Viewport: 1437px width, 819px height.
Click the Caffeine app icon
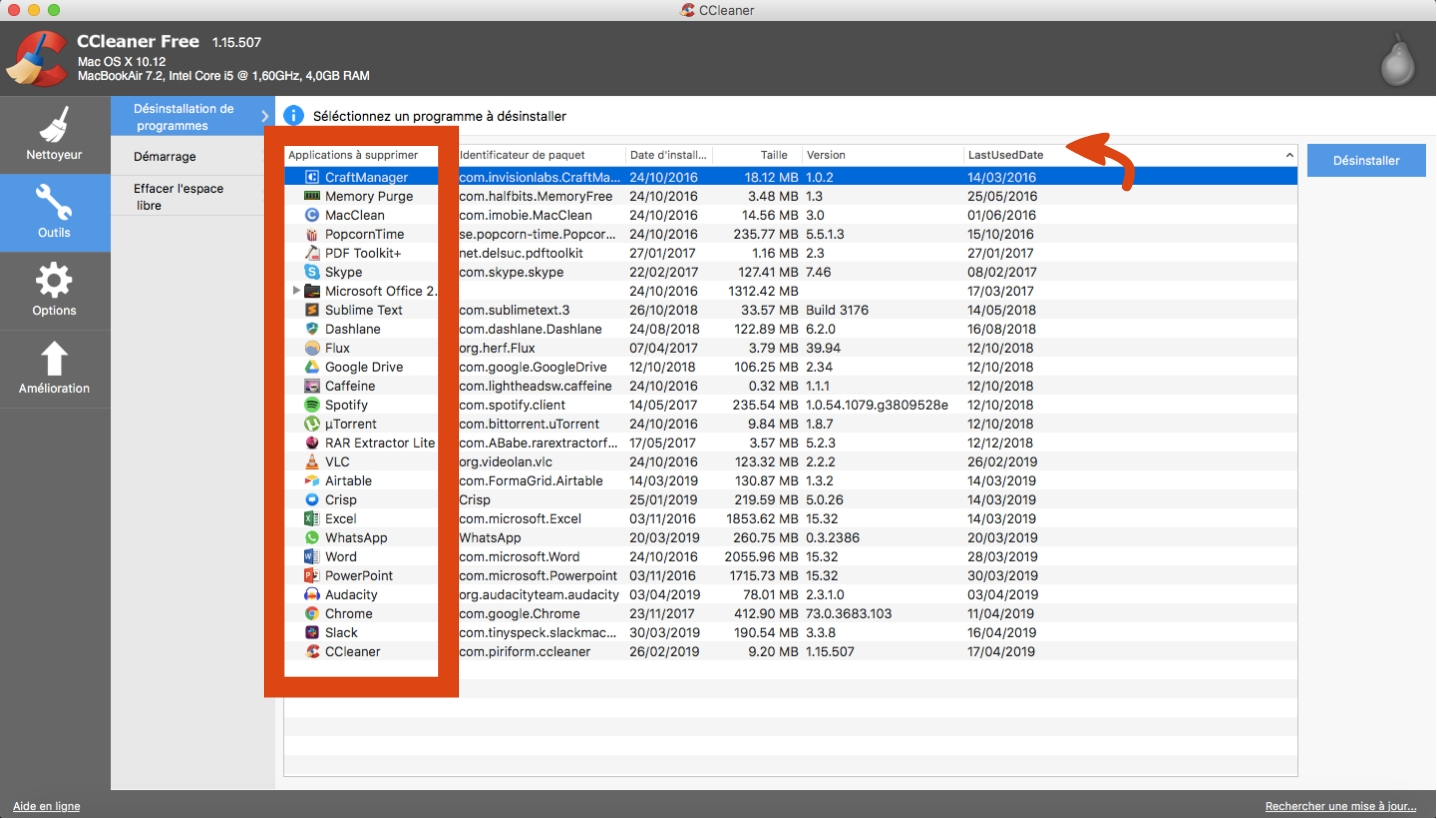coord(311,386)
